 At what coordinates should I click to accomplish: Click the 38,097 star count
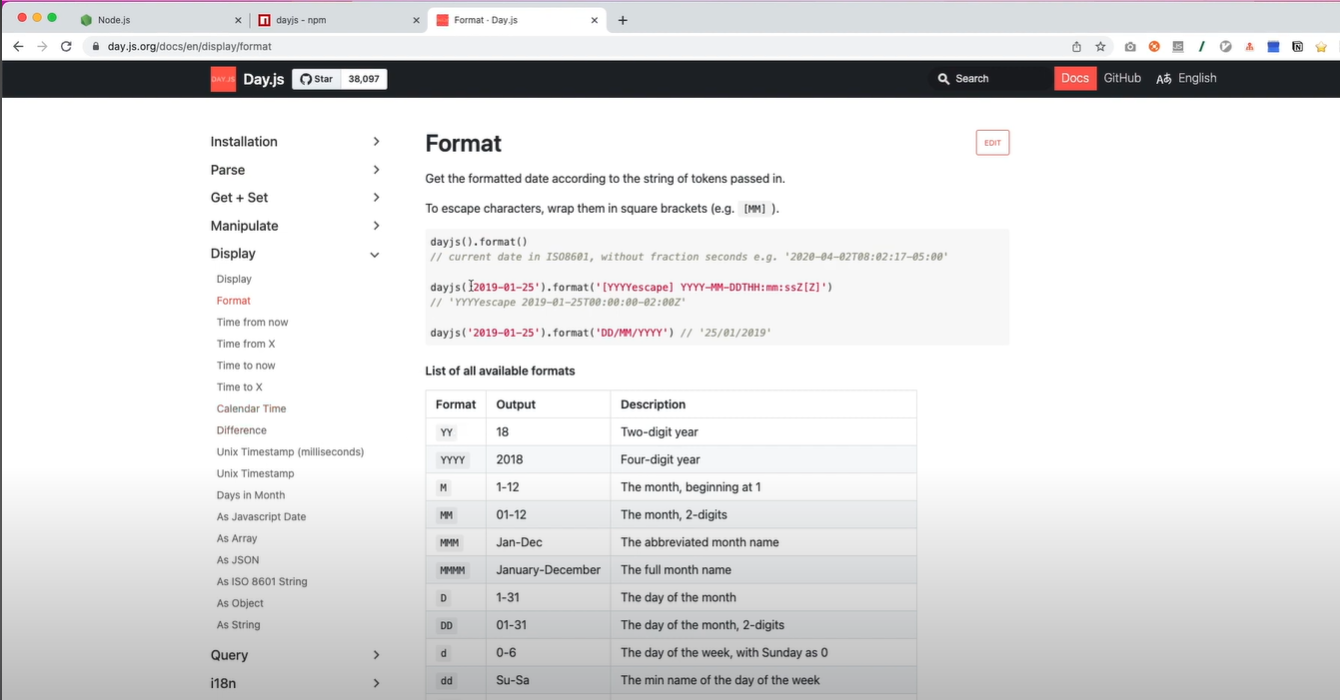[364, 79]
